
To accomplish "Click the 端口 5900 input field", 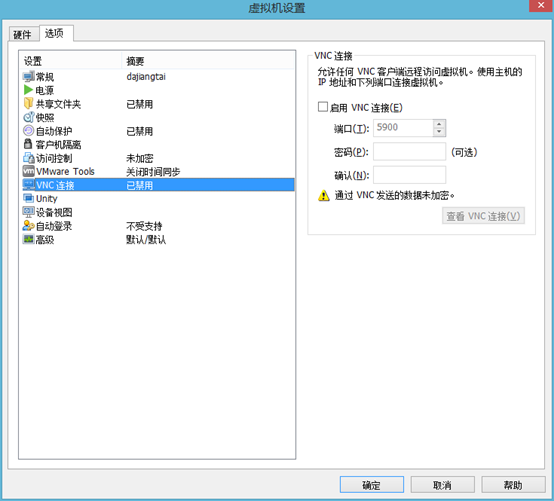I will [403, 128].
